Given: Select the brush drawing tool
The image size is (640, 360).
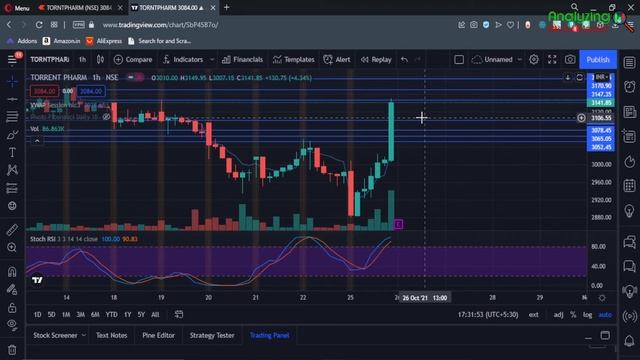Looking at the screenshot, I should (x=12, y=135).
